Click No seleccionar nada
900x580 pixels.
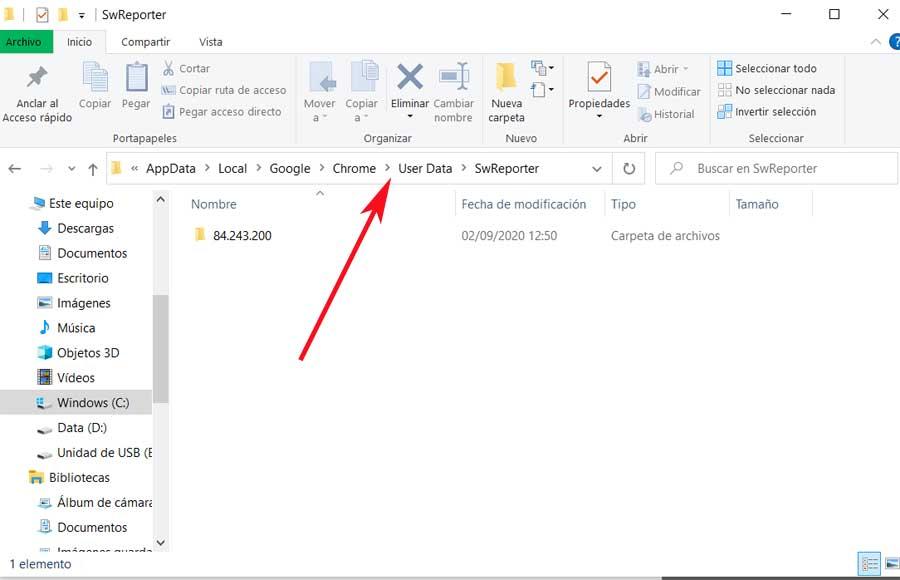tap(776, 90)
